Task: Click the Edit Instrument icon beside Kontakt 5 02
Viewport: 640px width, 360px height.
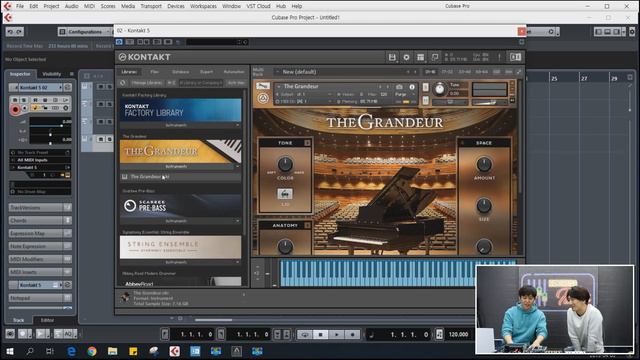Action: 68,87
